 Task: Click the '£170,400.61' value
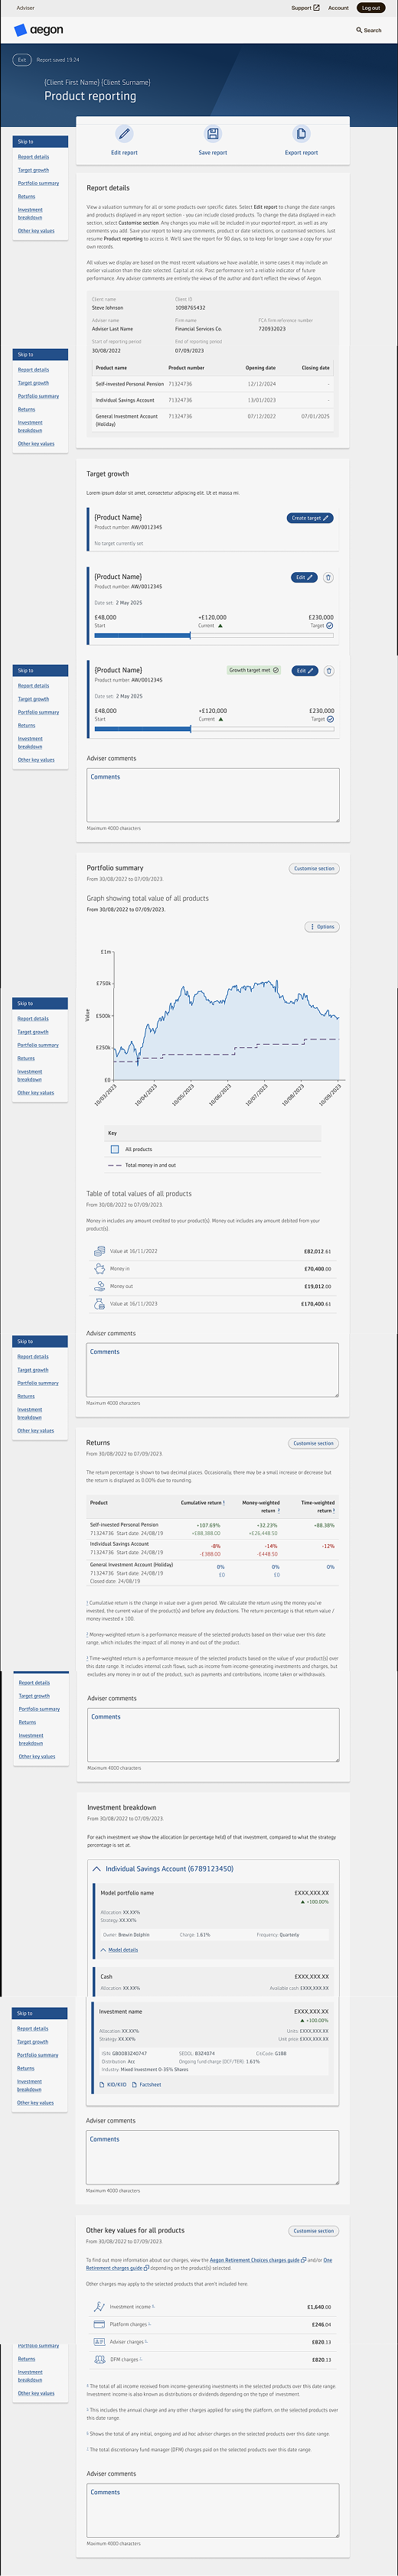316,1304
